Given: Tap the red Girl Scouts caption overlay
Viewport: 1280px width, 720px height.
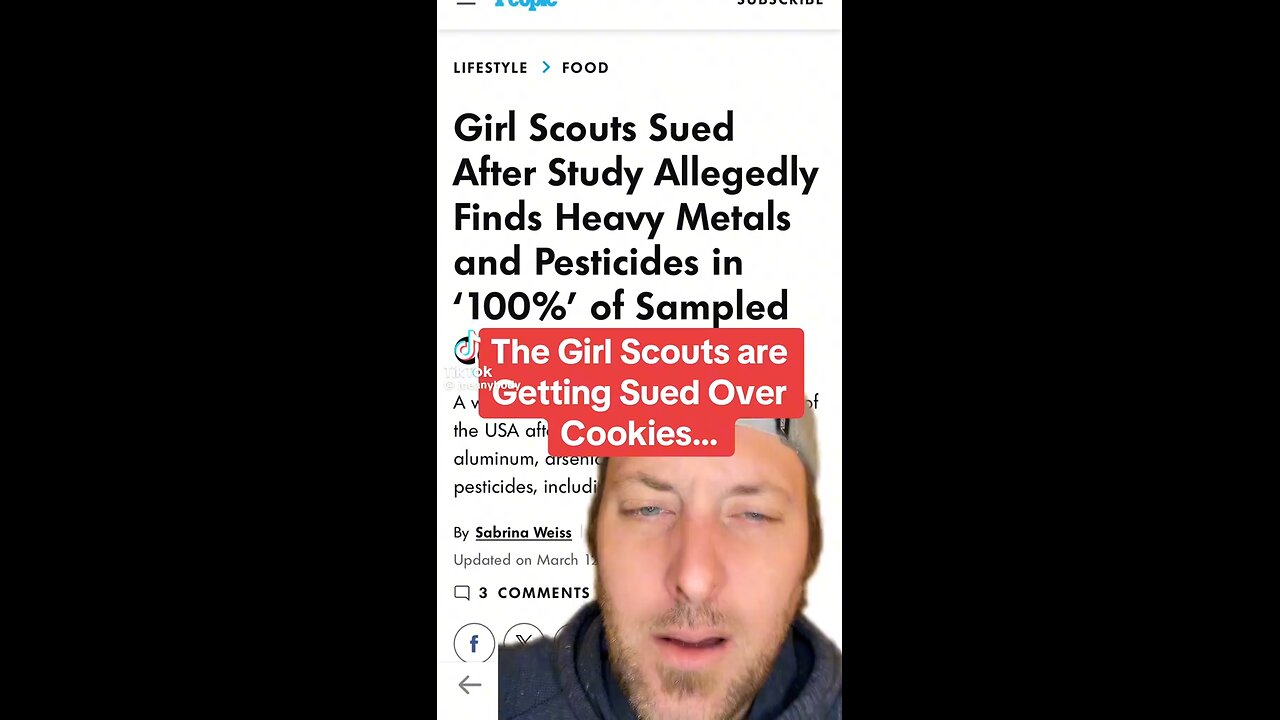Looking at the screenshot, I should coord(640,392).
